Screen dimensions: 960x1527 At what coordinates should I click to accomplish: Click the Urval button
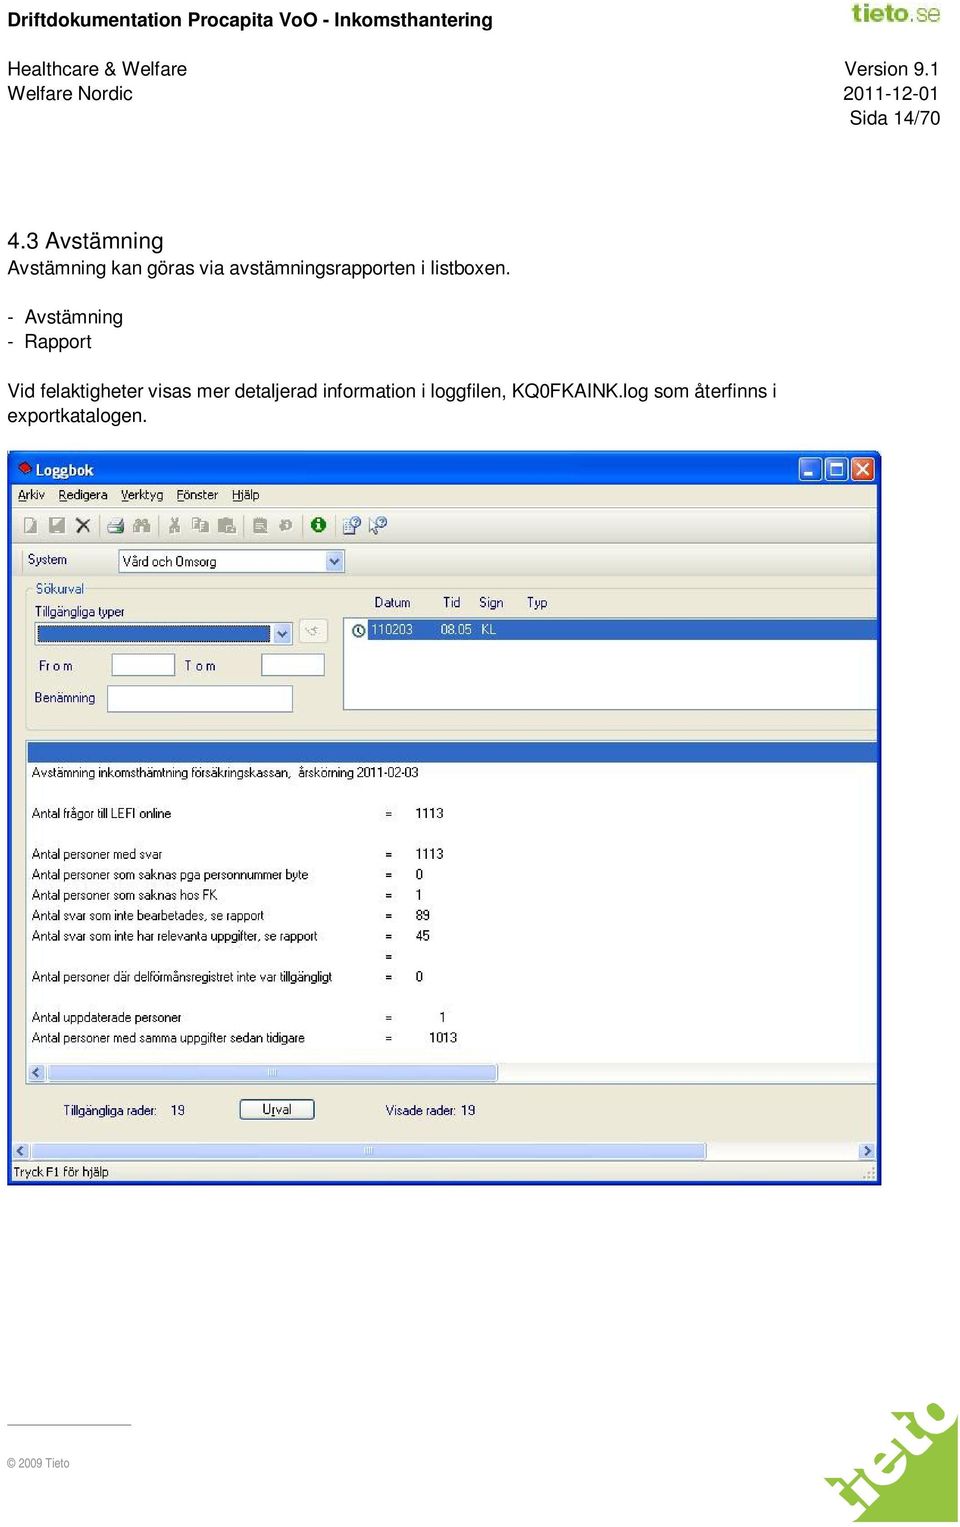click(277, 1110)
